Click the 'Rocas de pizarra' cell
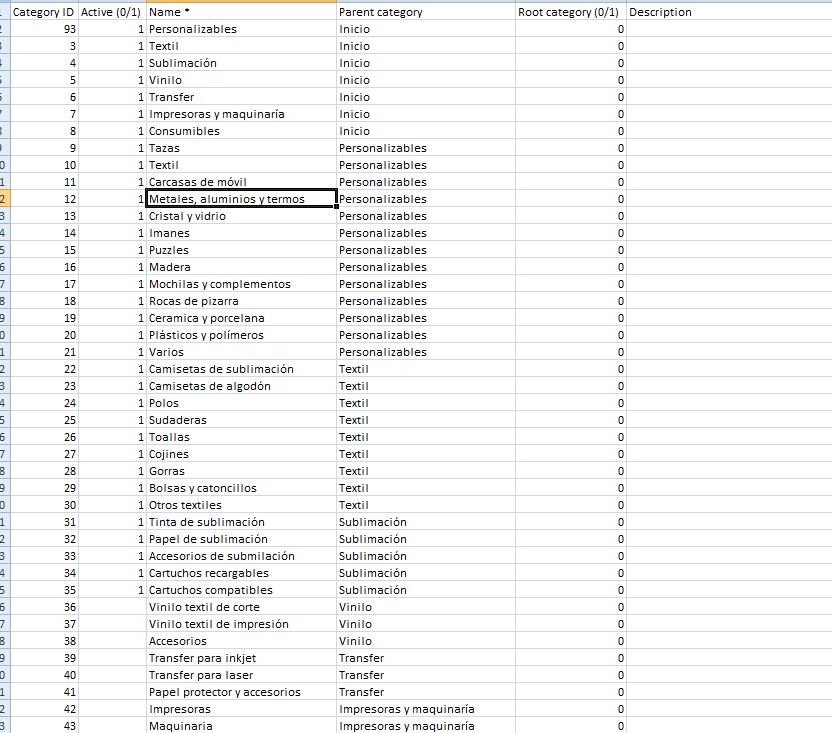The image size is (832, 733). (241, 300)
